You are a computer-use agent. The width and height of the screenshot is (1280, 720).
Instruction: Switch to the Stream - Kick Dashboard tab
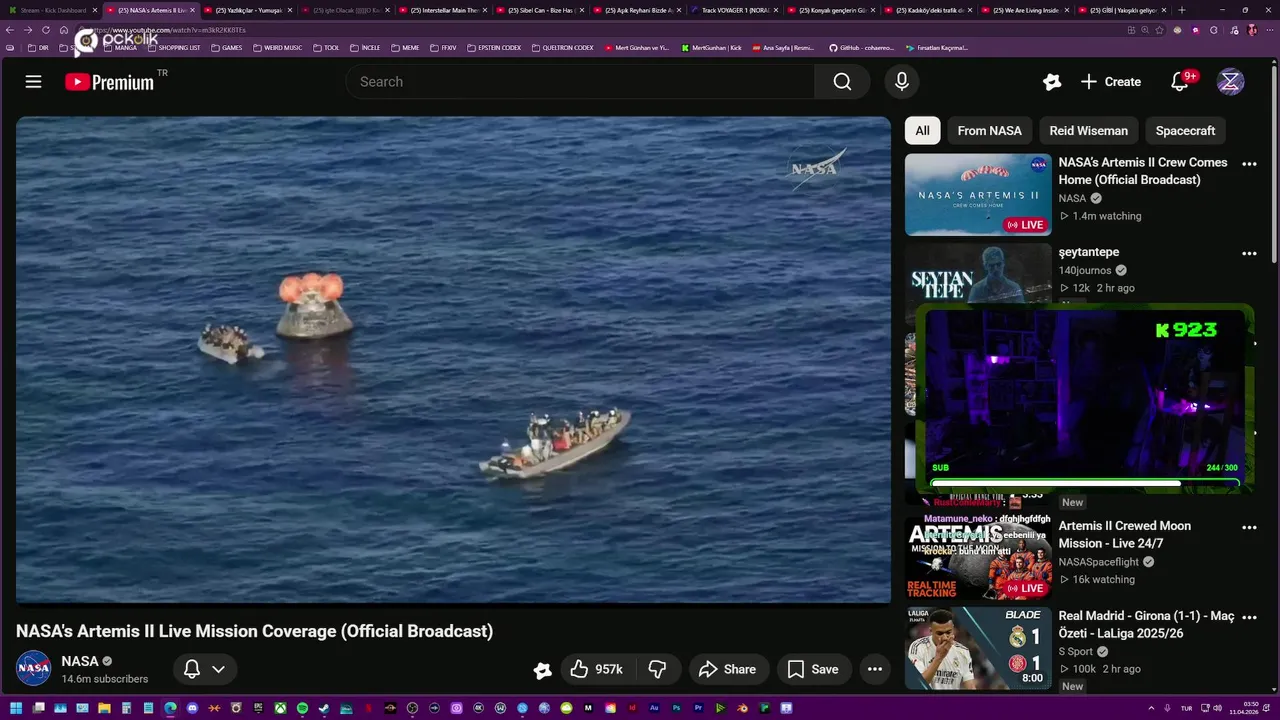[x=53, y=10]
